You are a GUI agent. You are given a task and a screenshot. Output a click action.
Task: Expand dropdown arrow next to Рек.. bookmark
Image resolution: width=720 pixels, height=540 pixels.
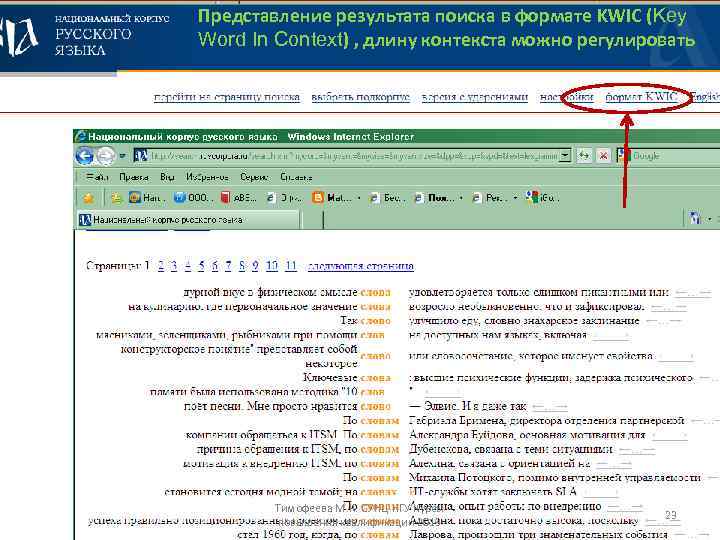515,198
